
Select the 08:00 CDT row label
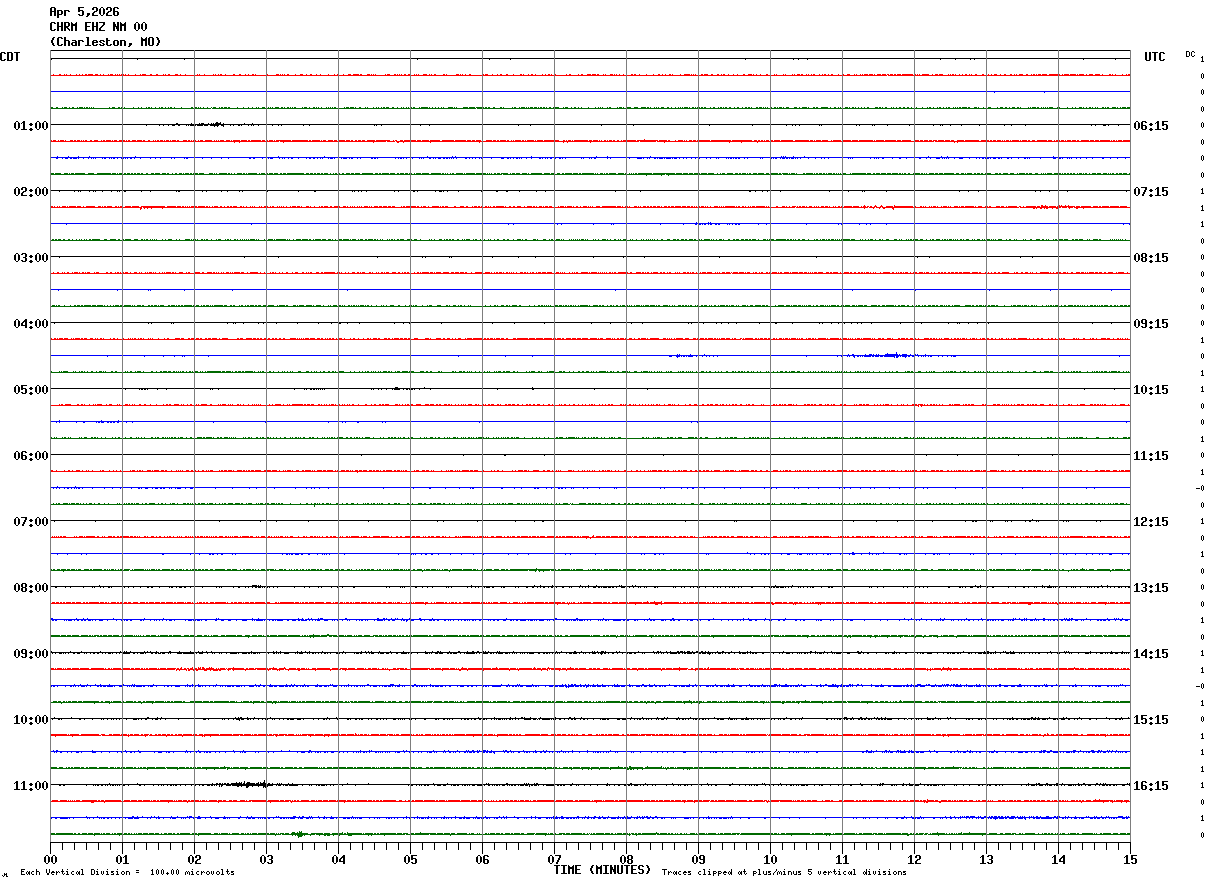(31, 587)
